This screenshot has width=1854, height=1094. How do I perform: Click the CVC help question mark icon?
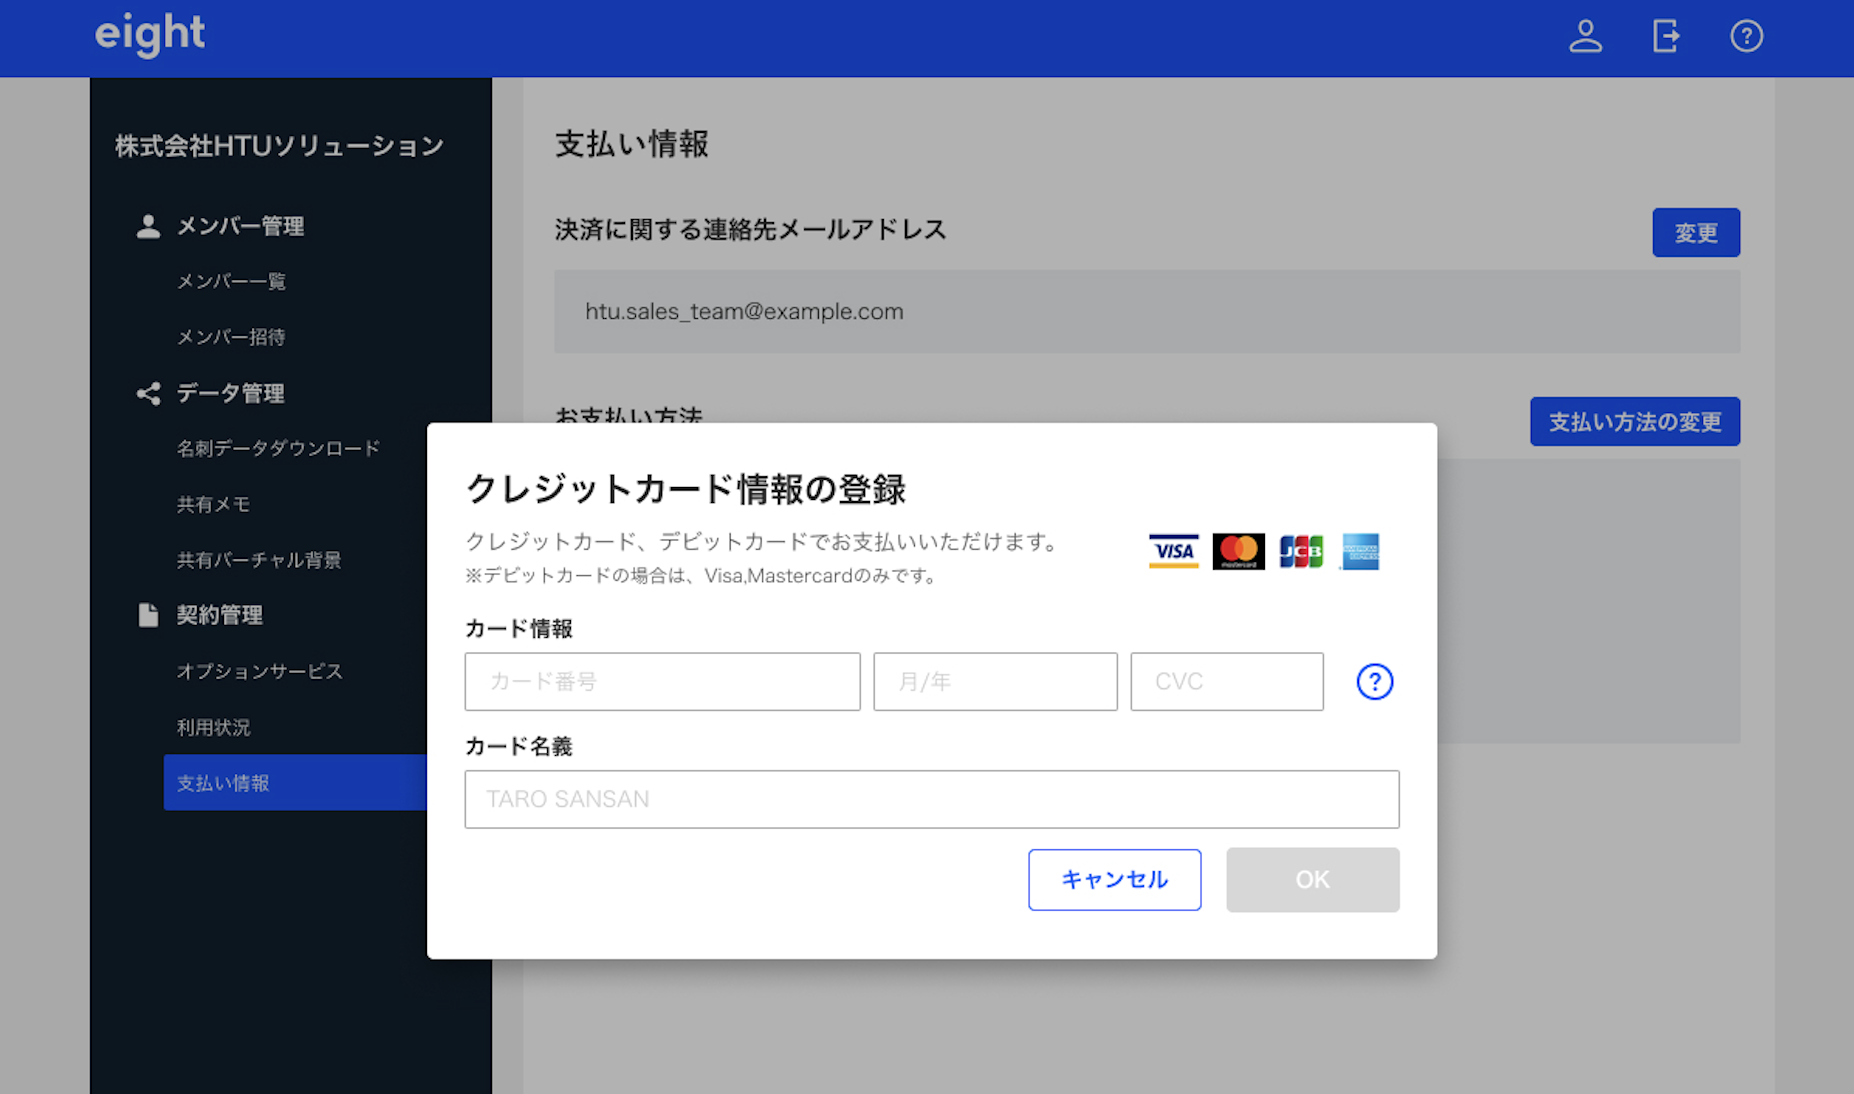click(1374, 682)
